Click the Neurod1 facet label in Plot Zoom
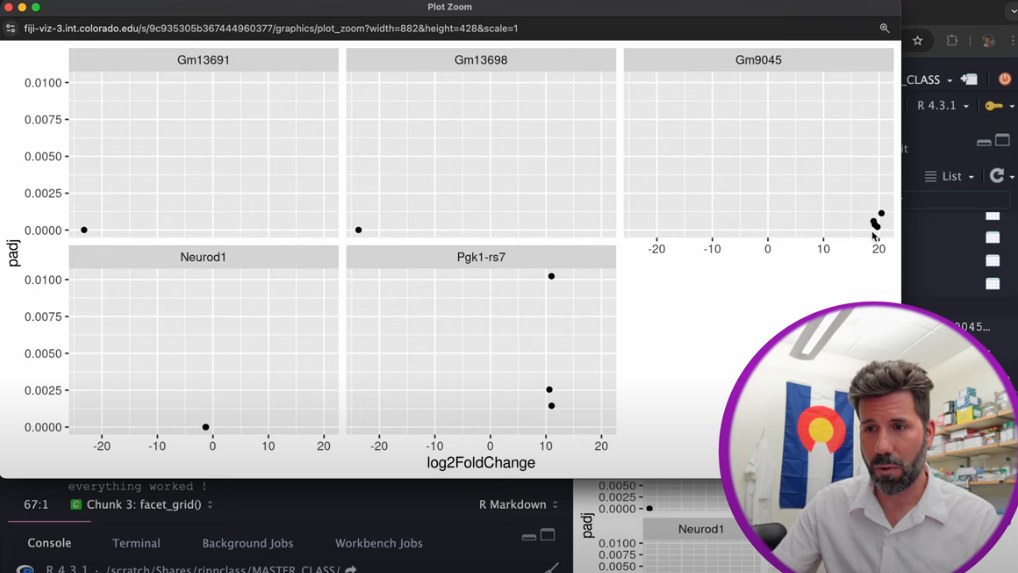This screenshot has width=1018, height=573. point(203,257)
